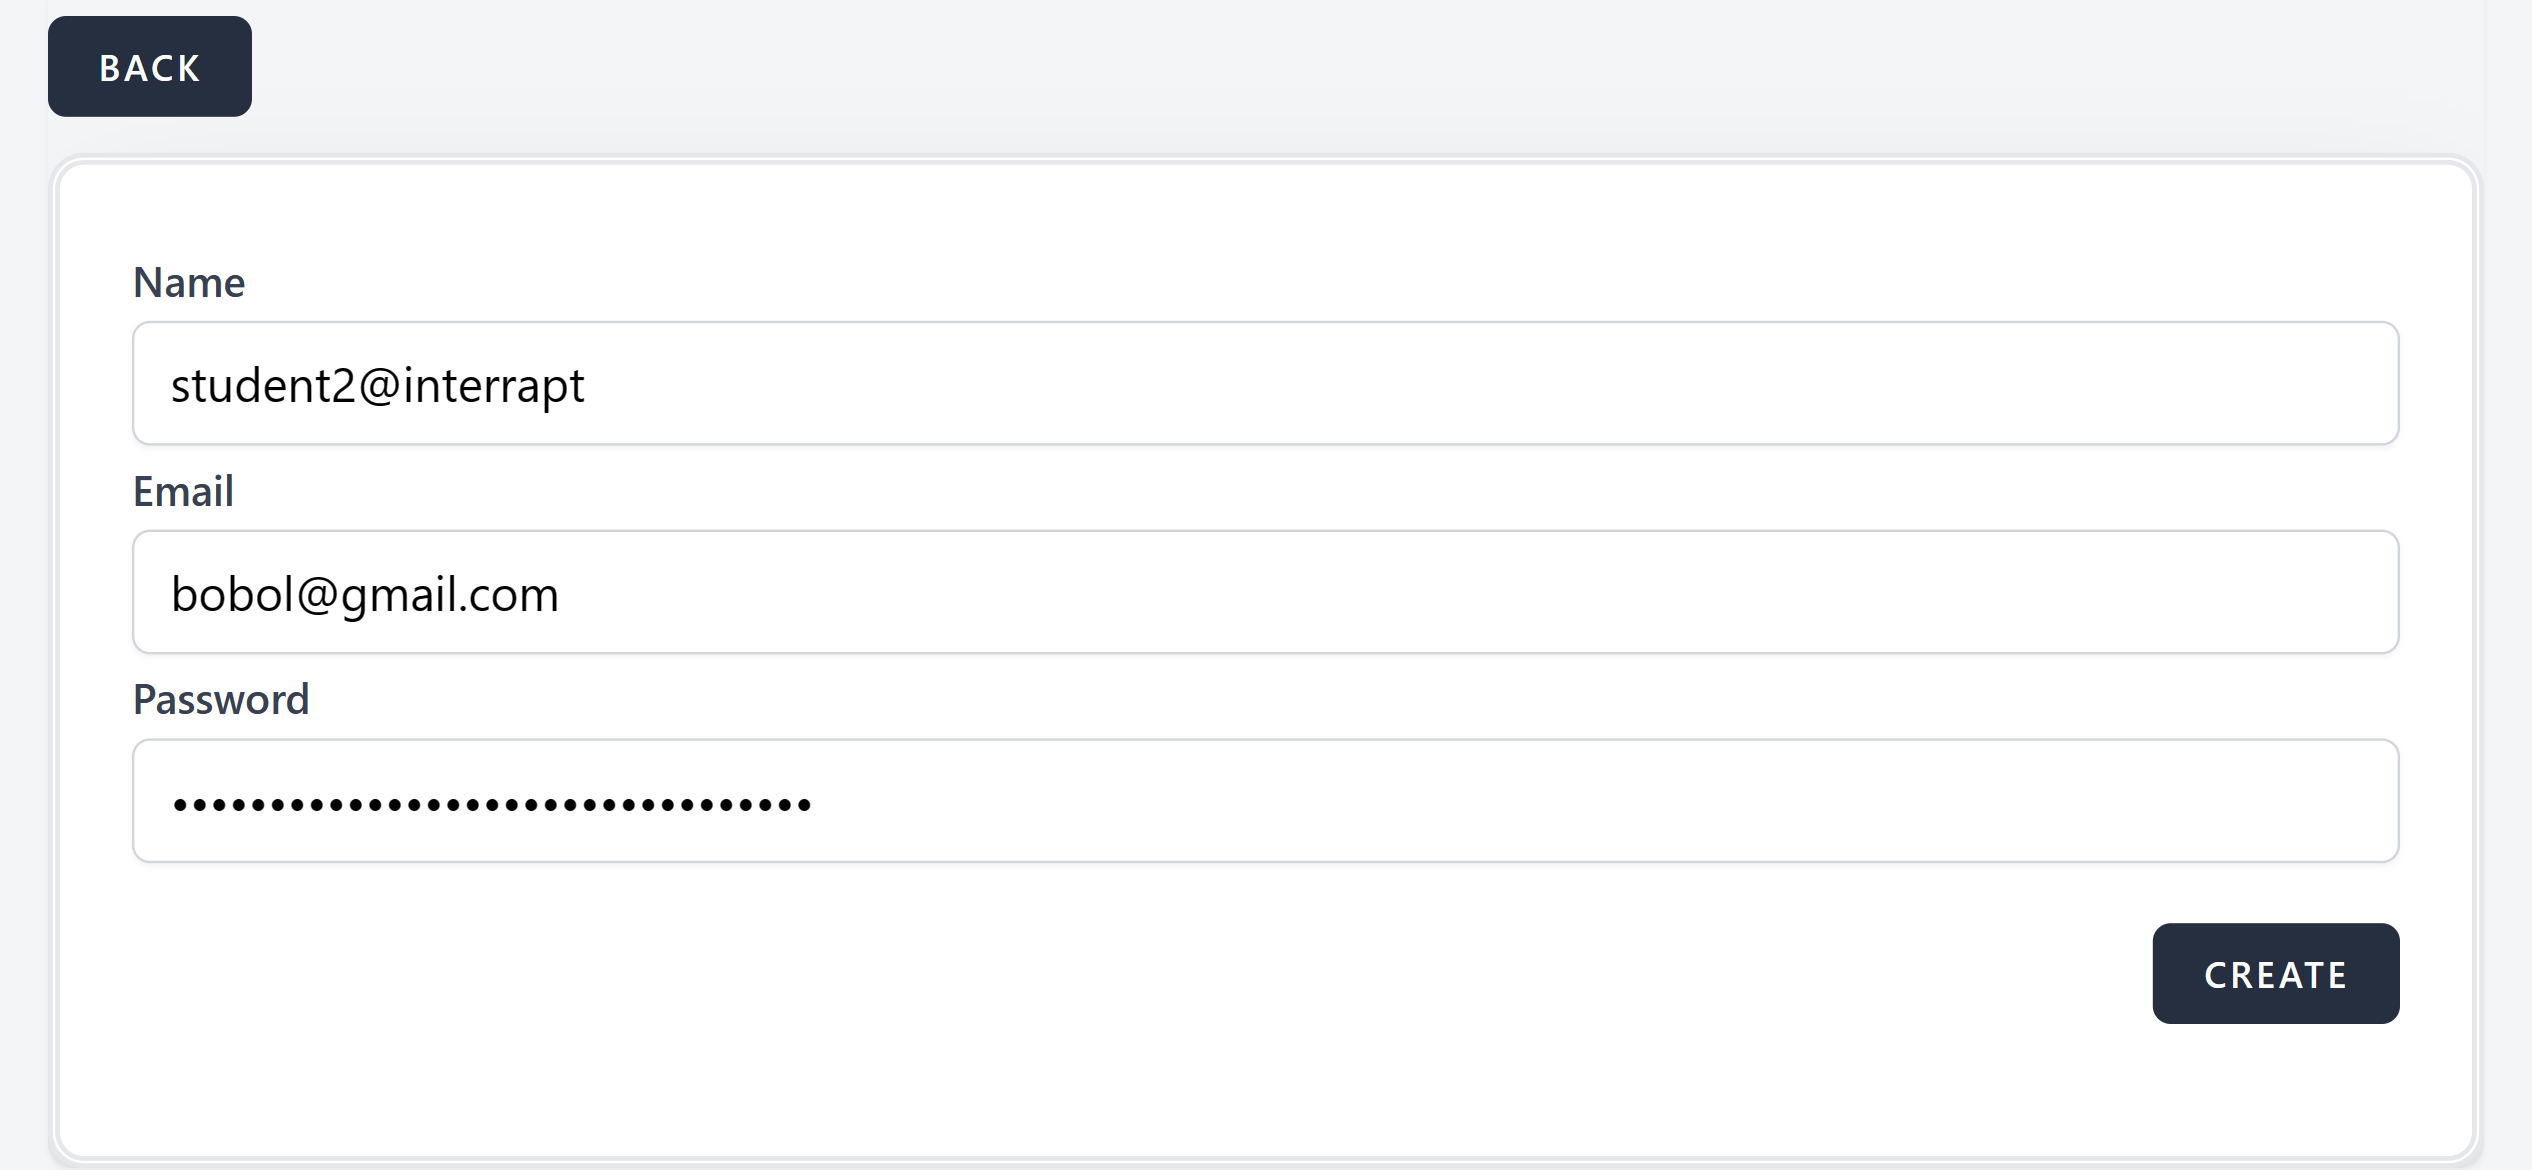Click the text student2@interrapt
The width and height of the screenshot is (2532, 1170).
point(377,386)
